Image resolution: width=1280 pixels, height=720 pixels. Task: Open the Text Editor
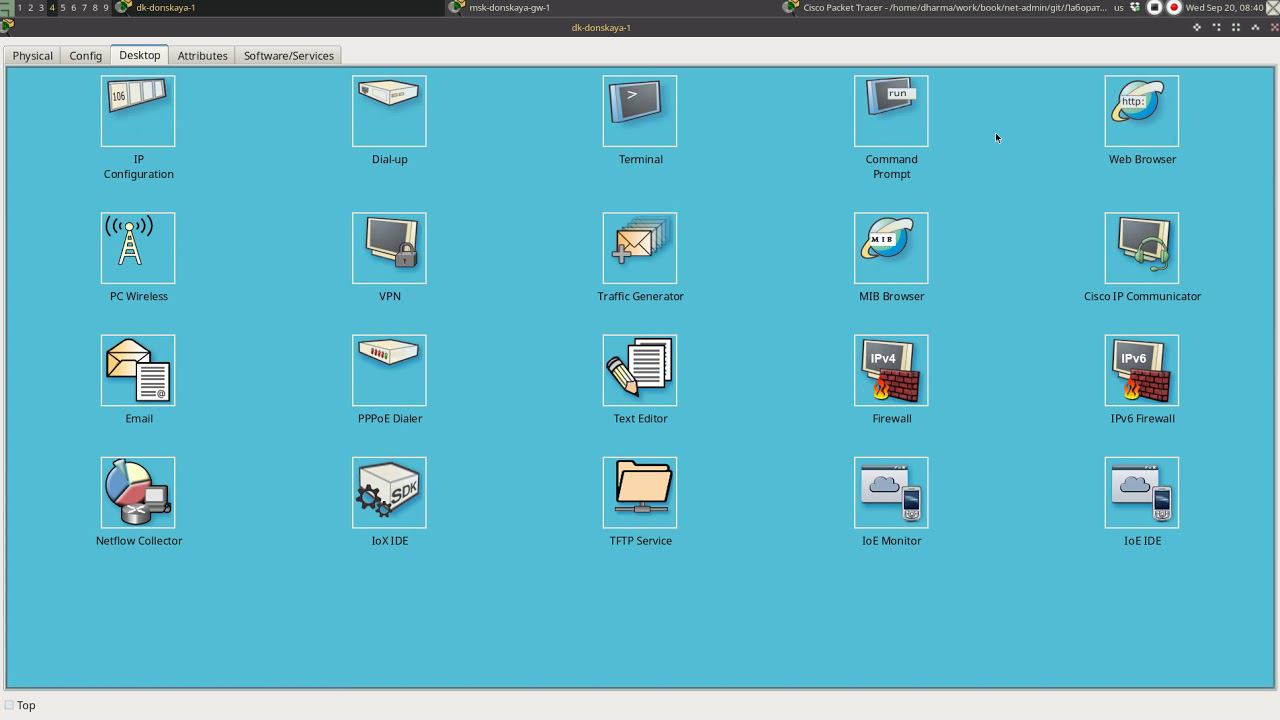click(640, 370)
